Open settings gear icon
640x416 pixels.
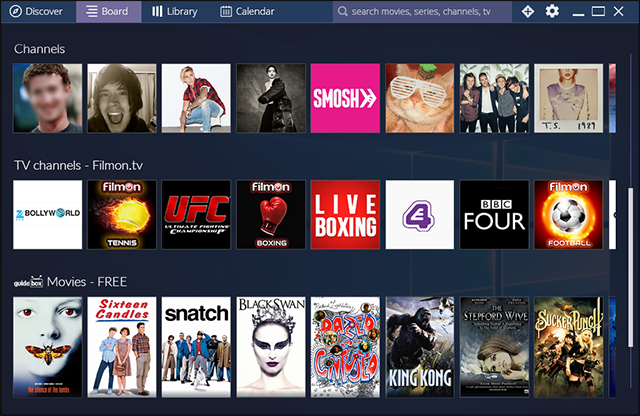[552, 11]
